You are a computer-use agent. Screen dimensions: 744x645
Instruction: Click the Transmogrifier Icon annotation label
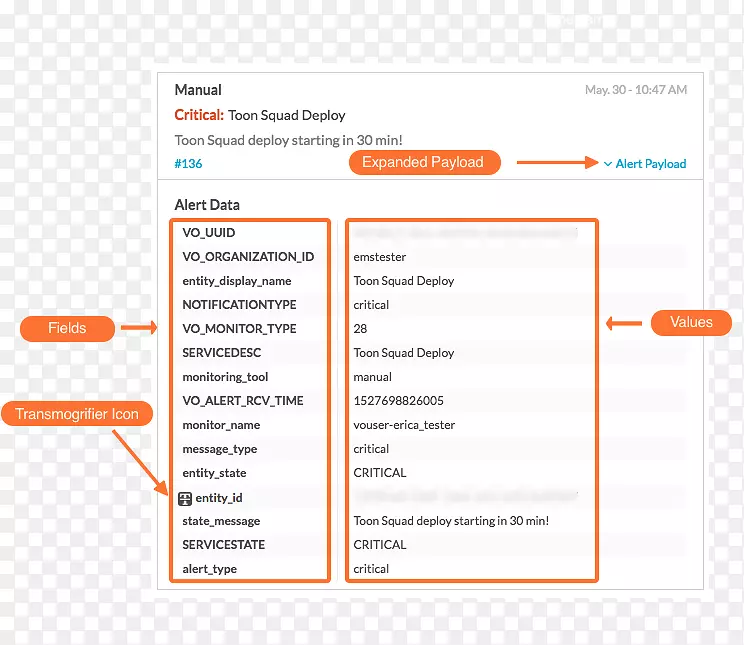point(77,414)
